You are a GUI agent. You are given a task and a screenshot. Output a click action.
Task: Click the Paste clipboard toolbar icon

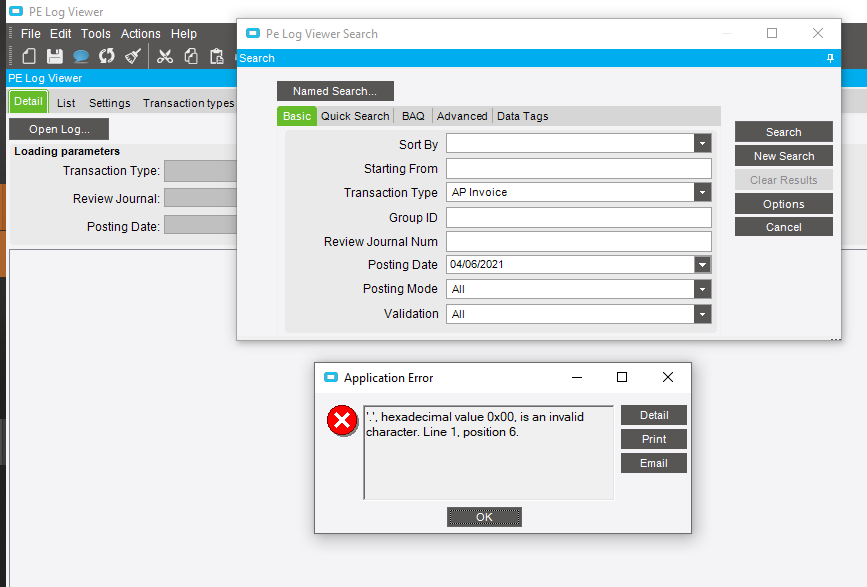tap(217, 56)
